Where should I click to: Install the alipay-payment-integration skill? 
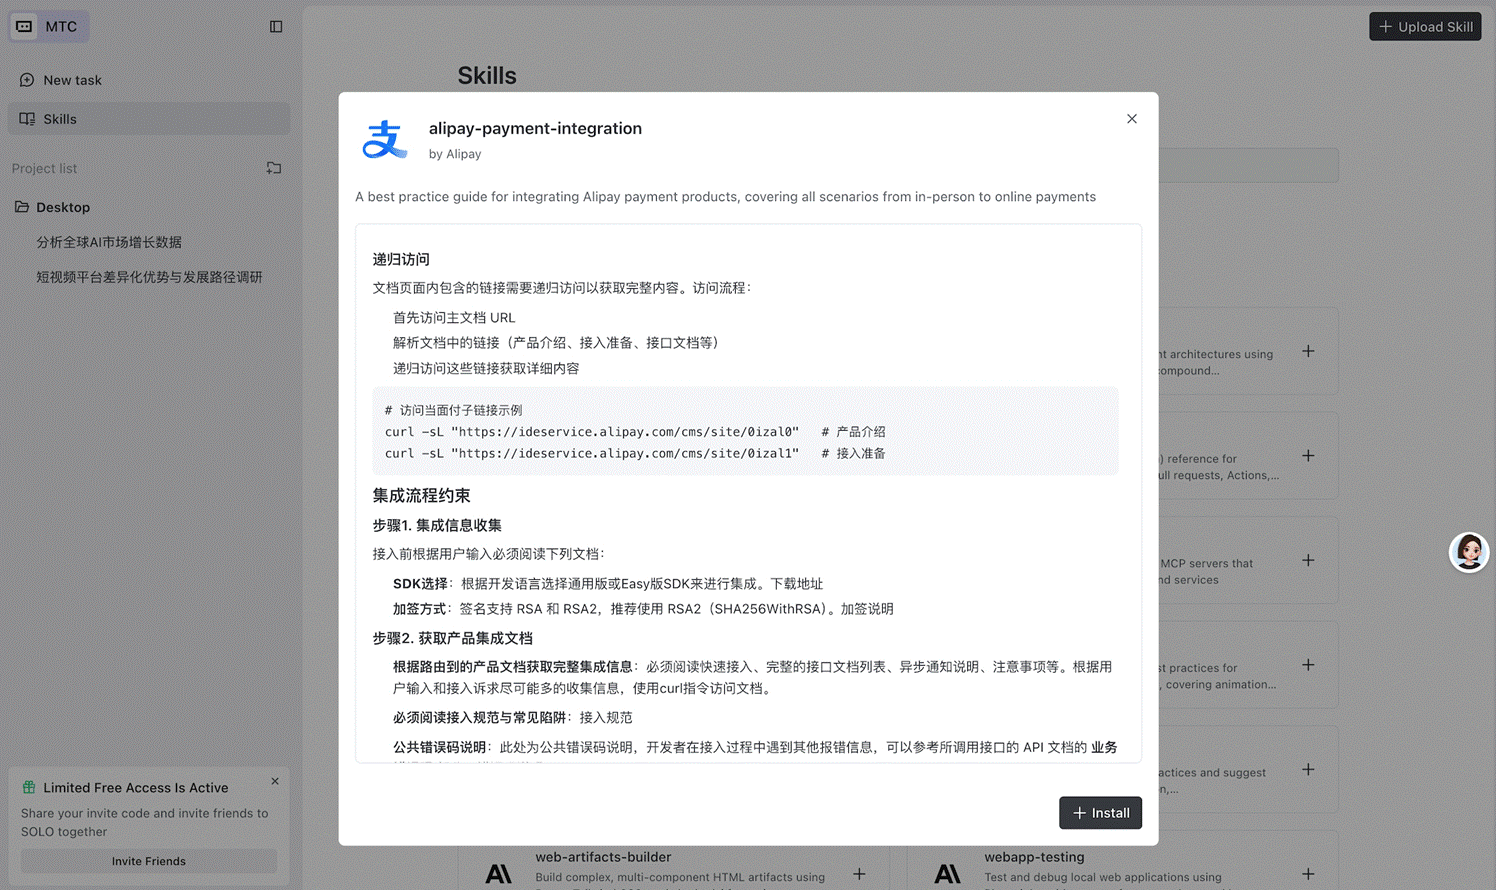tap(1100, 813)
